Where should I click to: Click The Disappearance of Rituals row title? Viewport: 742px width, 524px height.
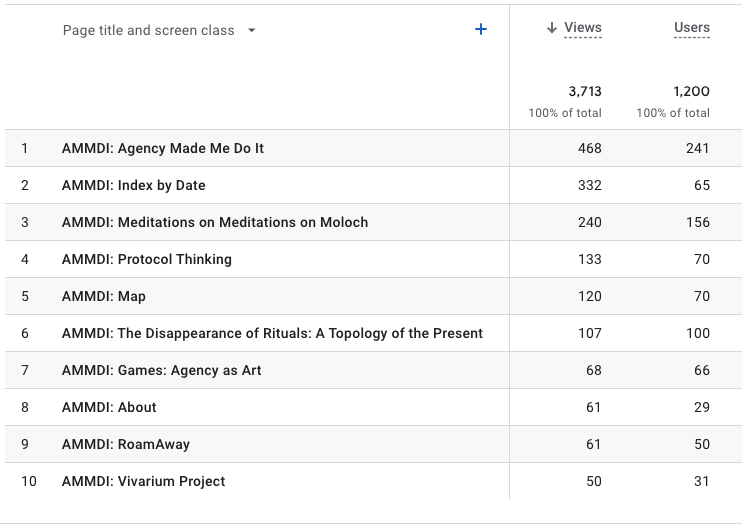[x=272, y=333]
